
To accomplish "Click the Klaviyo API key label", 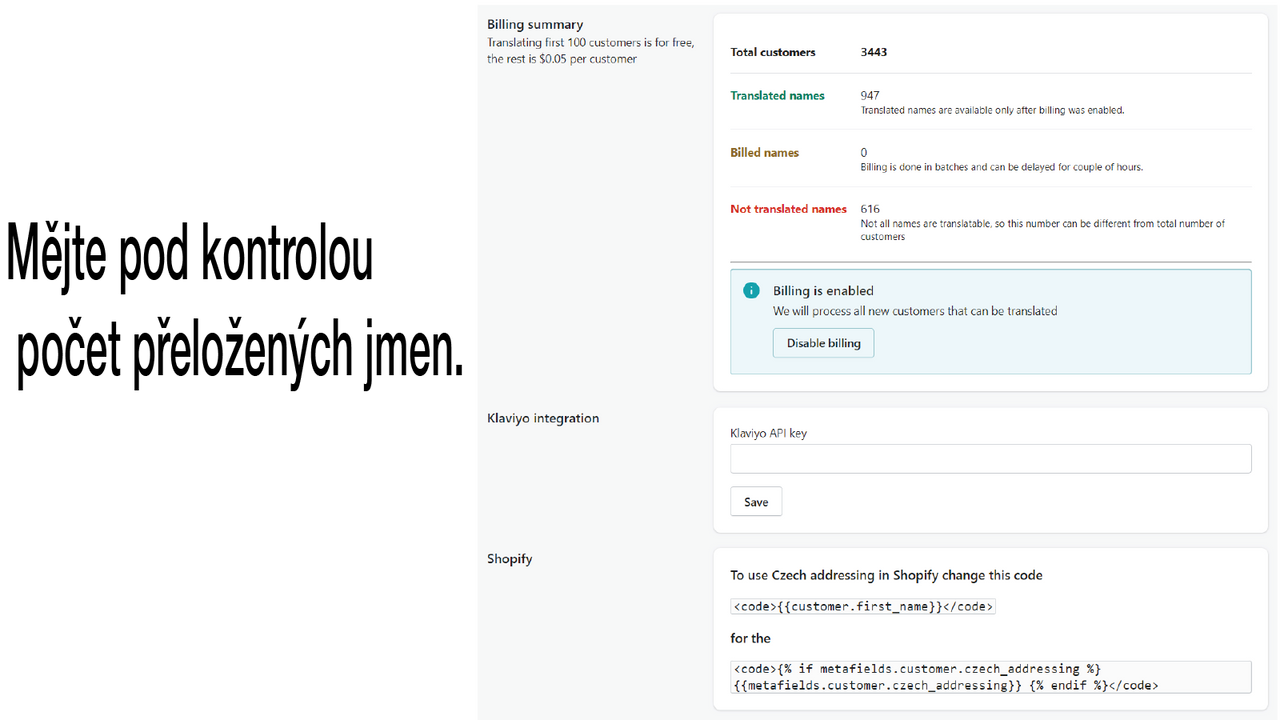I will [x=769, y=434].
